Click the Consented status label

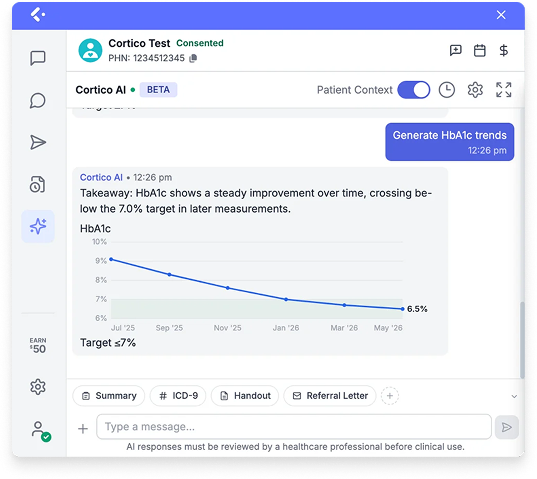click(200, 43)
